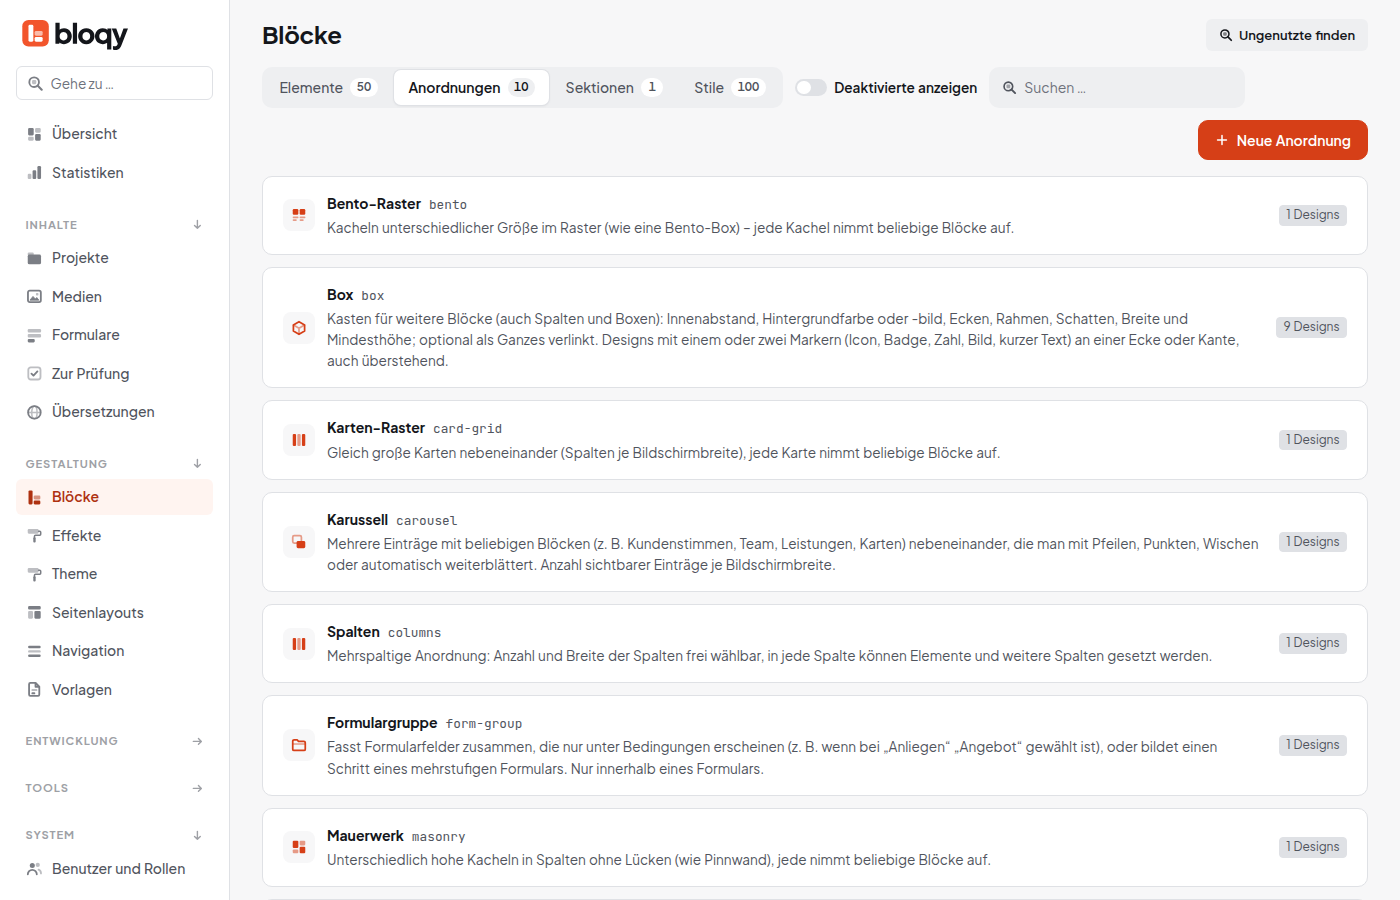Screen dimensions: 1400x900
Task: Click the Karussell block title
Action: pos(357,520)
